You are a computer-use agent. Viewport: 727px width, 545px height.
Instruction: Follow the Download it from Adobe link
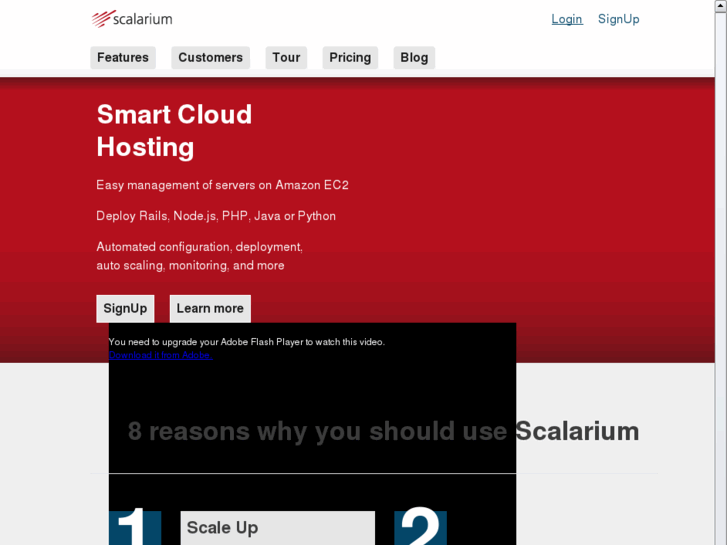point(160,355)
